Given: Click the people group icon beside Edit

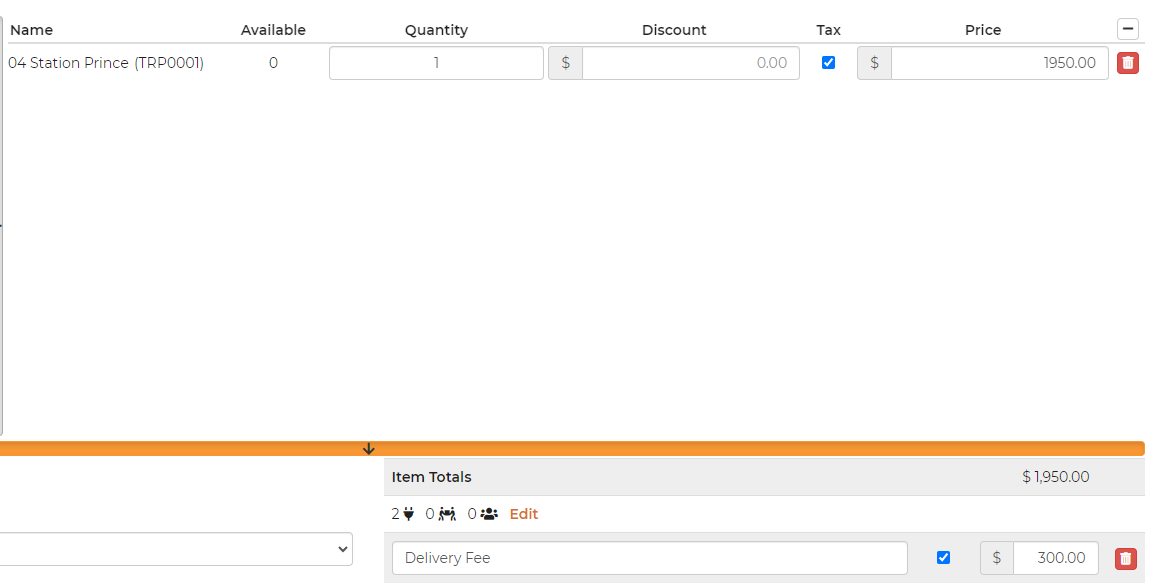Looking at the screenshot, I should tap(489, 514).
